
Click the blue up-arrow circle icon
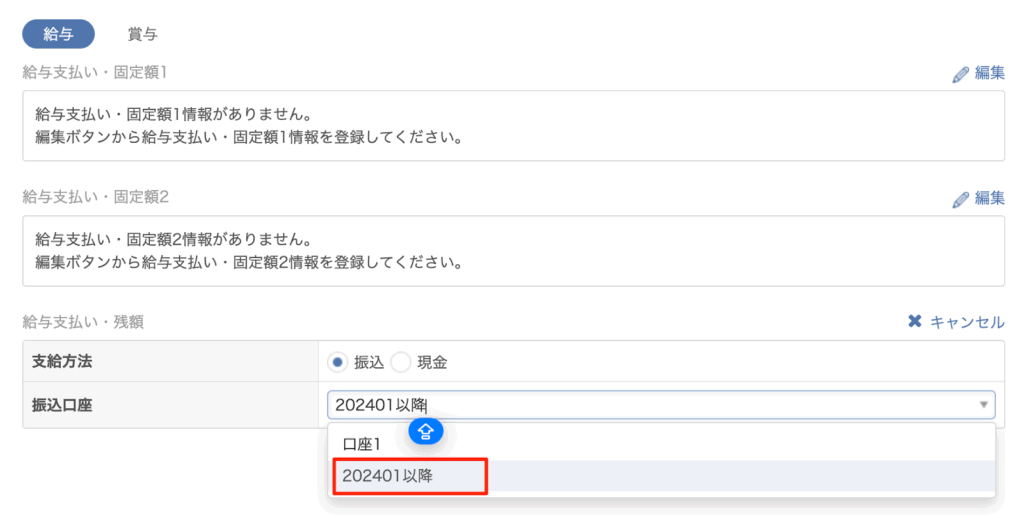pyautogui.click(x=426, y=432)
